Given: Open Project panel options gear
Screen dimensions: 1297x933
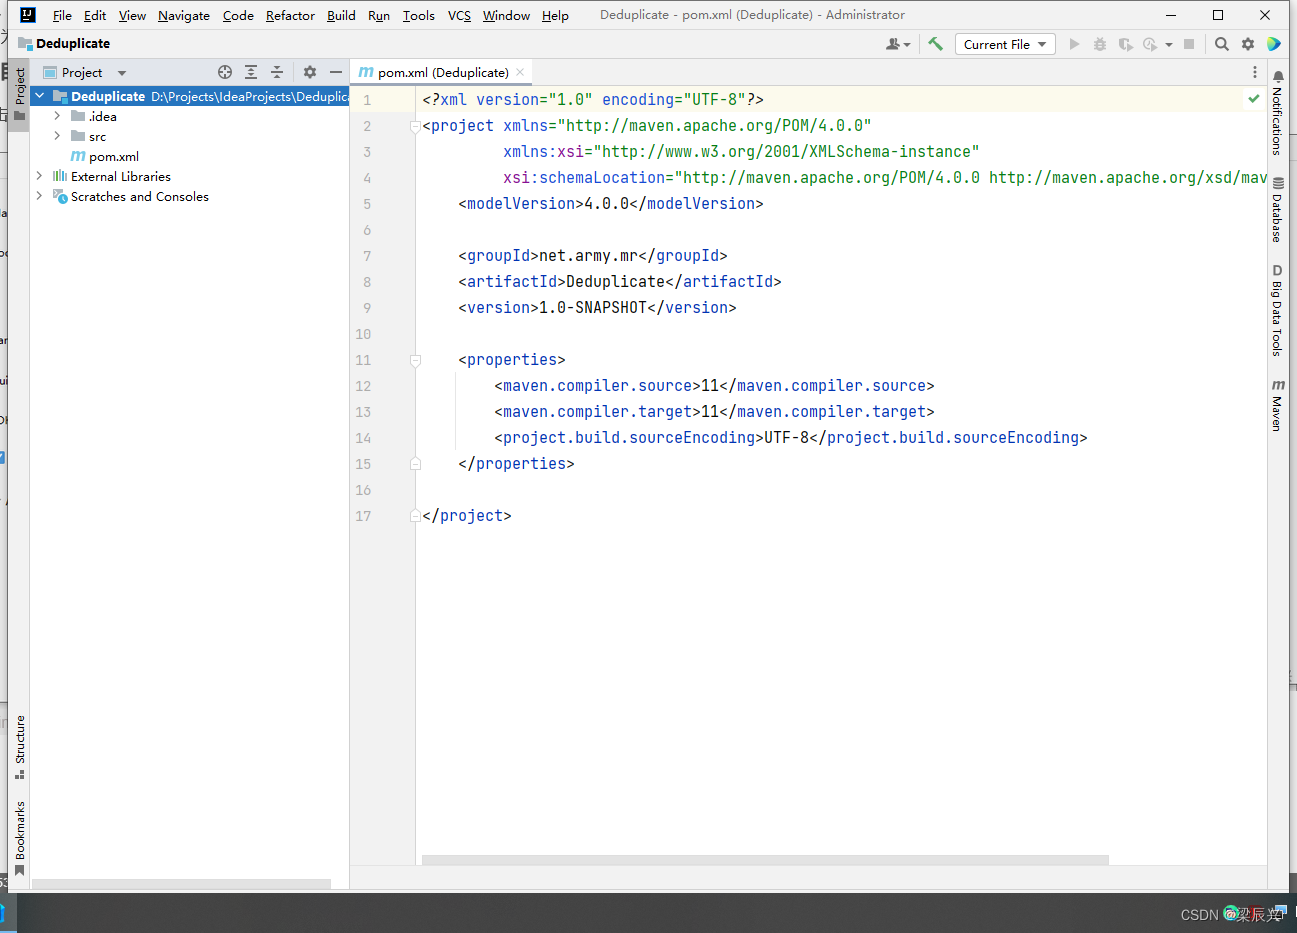Looking at the screenshot, I should 310,72.
